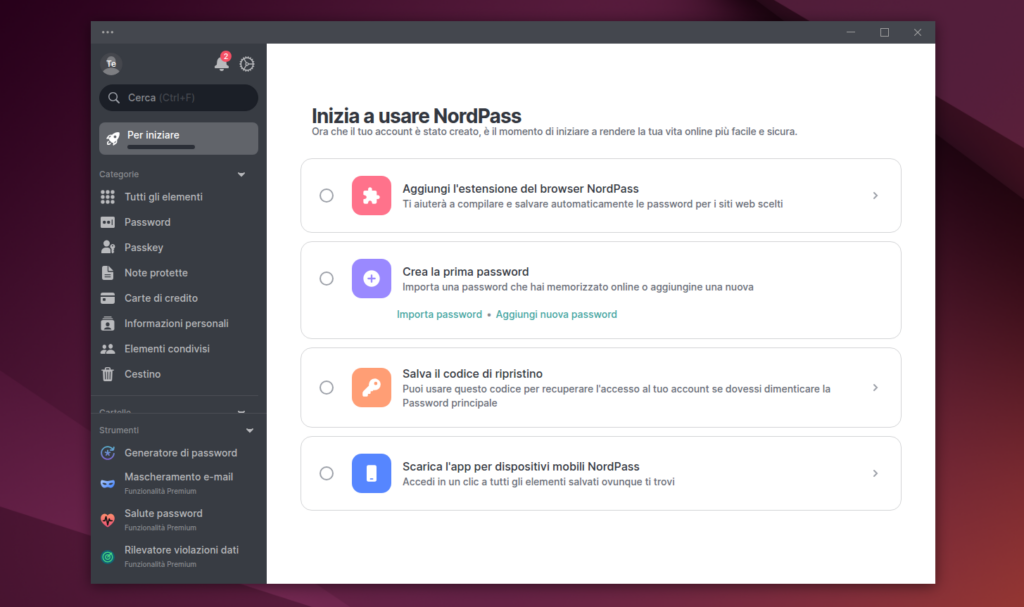Open the Generatore di password tool
This screenshot has height=607, width=1024.
180,453
